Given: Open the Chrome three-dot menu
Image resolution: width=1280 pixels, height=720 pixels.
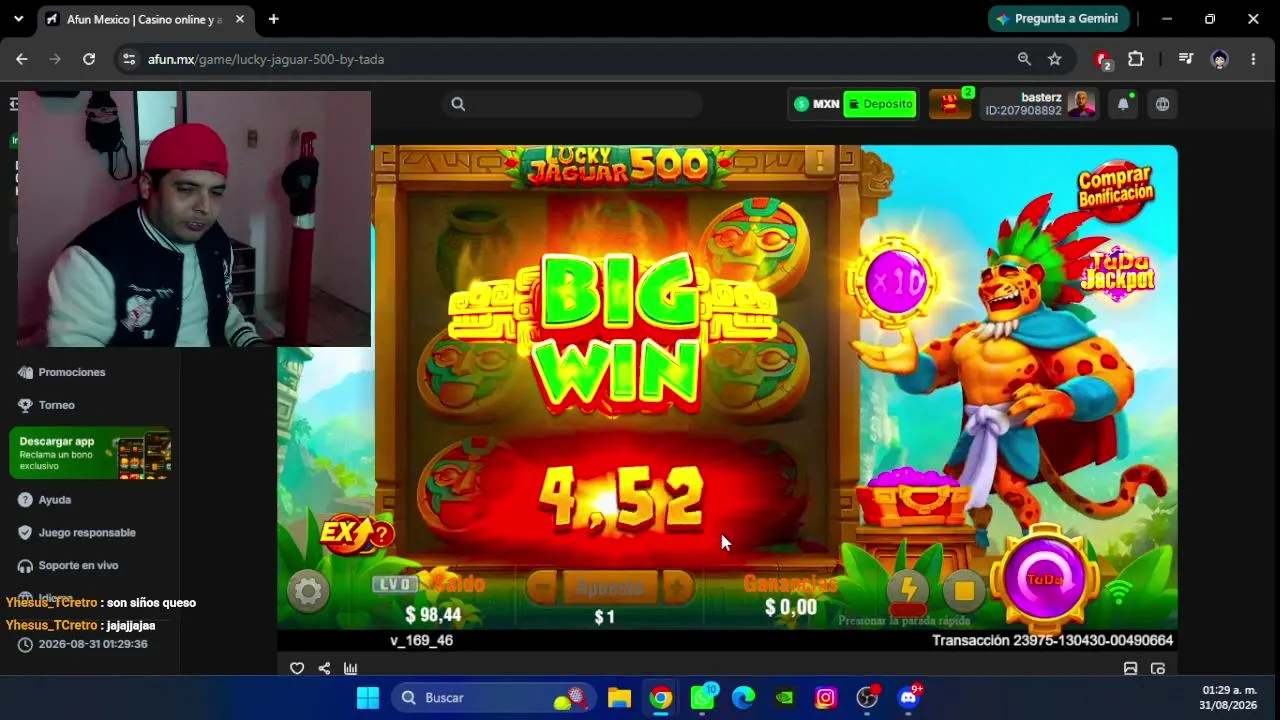Looking at the screenshot, I should (x=1253, y=59).
